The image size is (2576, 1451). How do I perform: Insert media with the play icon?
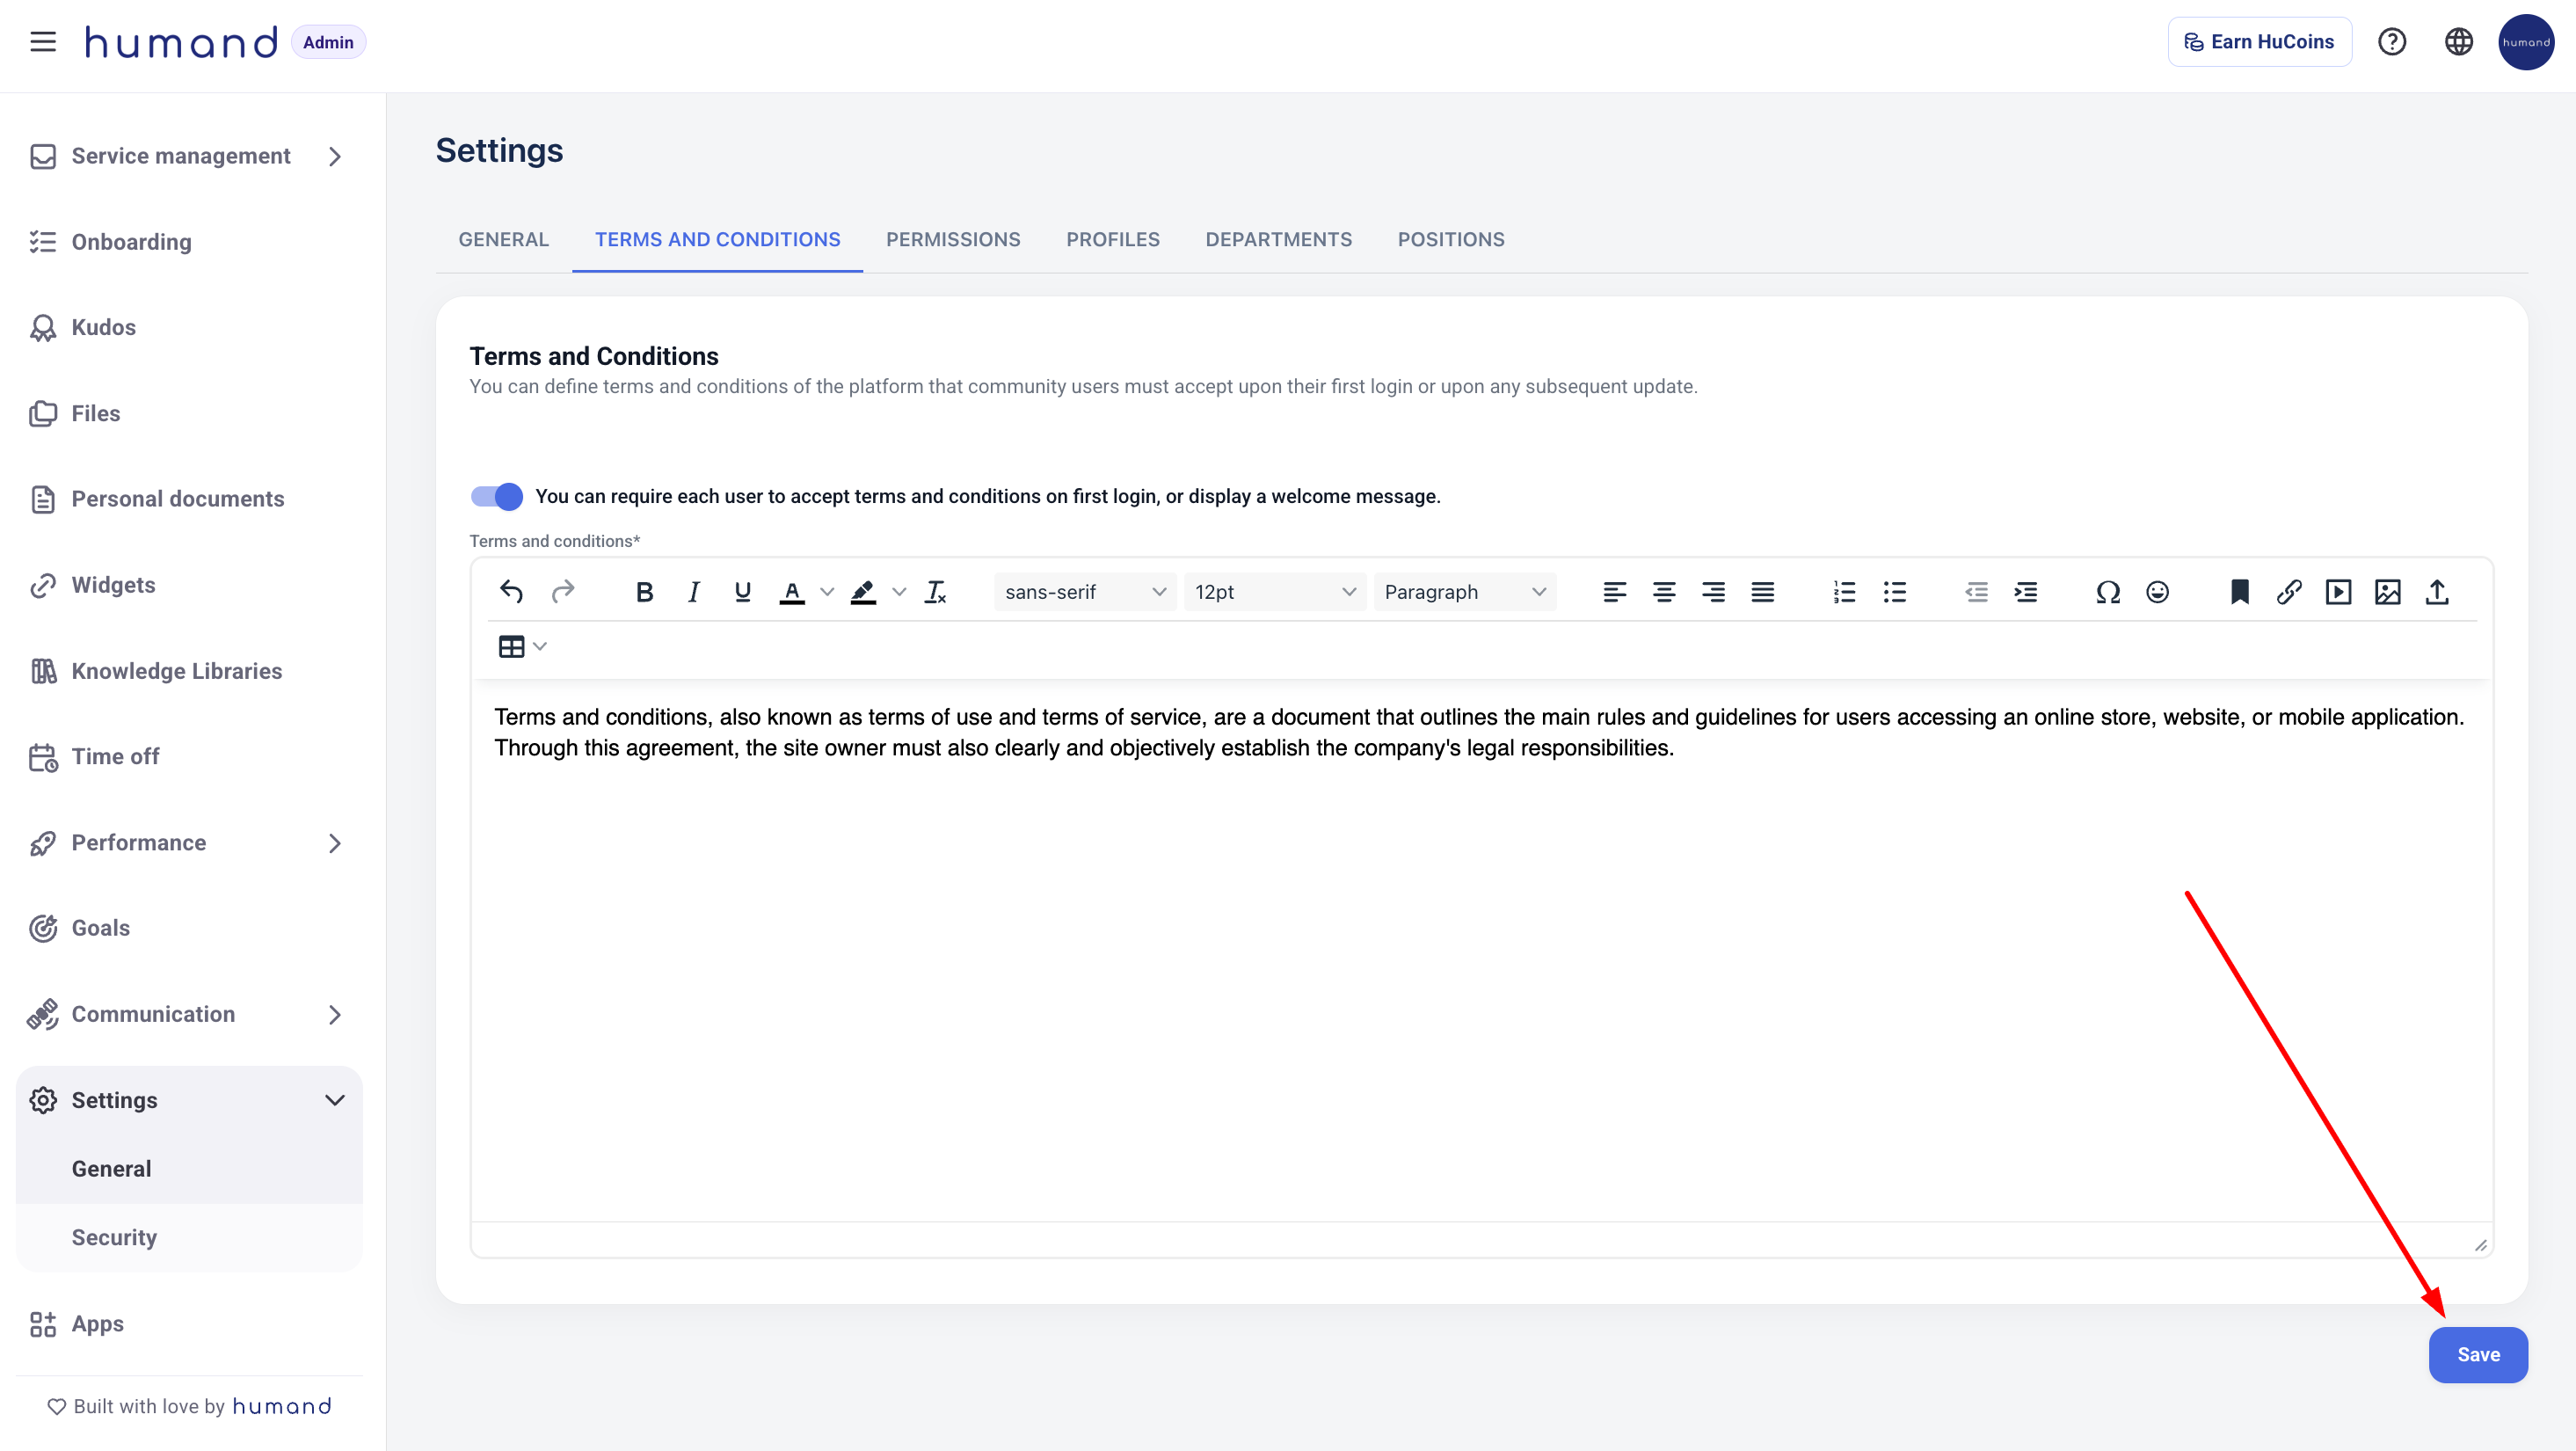(x=2338, y=592)
